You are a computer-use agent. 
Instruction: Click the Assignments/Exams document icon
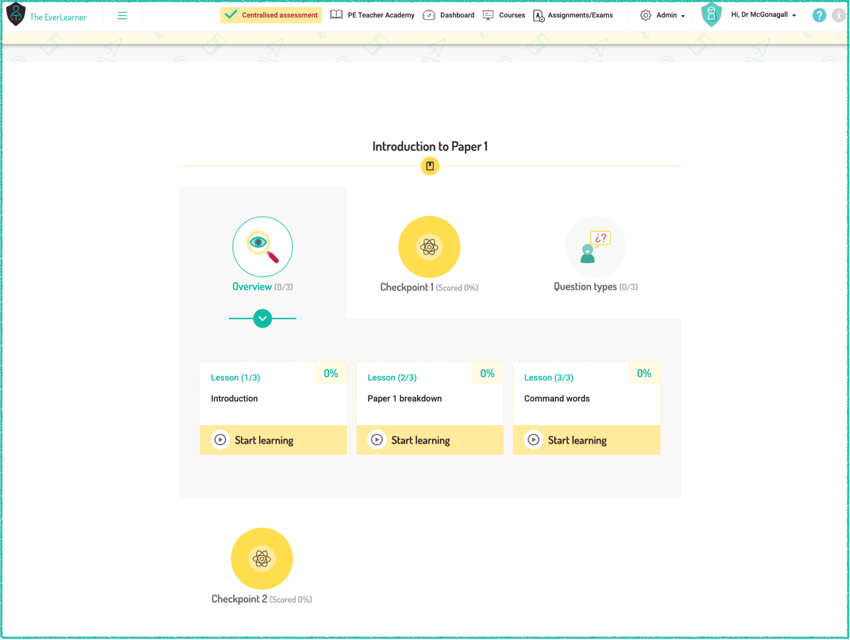(x=538, y=16)
